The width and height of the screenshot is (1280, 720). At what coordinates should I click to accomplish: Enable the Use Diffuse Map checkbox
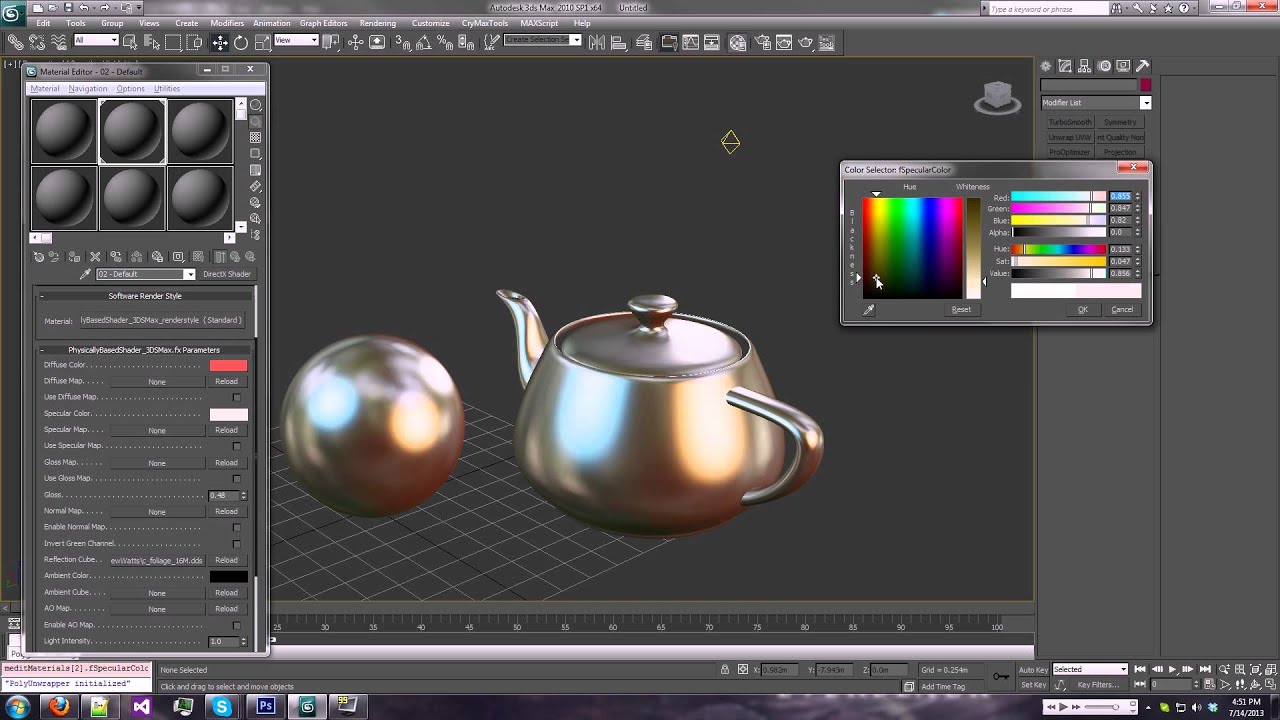pyautogui.click(x=237, y=398)
